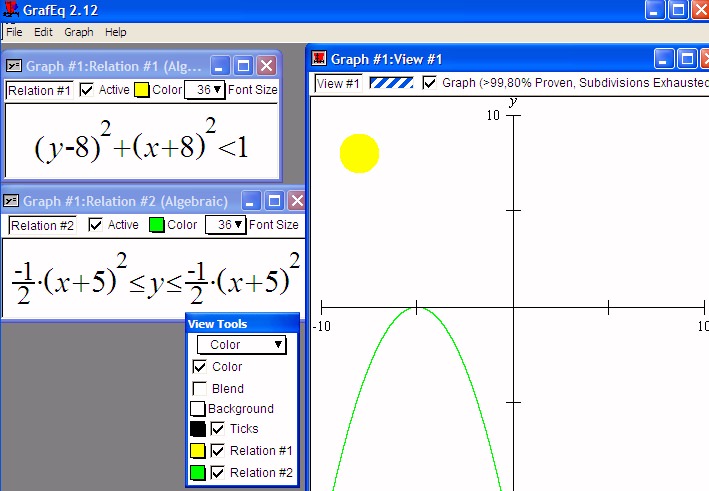This screenshot has width=709, height=491.
Task: Maximize the Relation #1 window
Action: tap(243, 66)
